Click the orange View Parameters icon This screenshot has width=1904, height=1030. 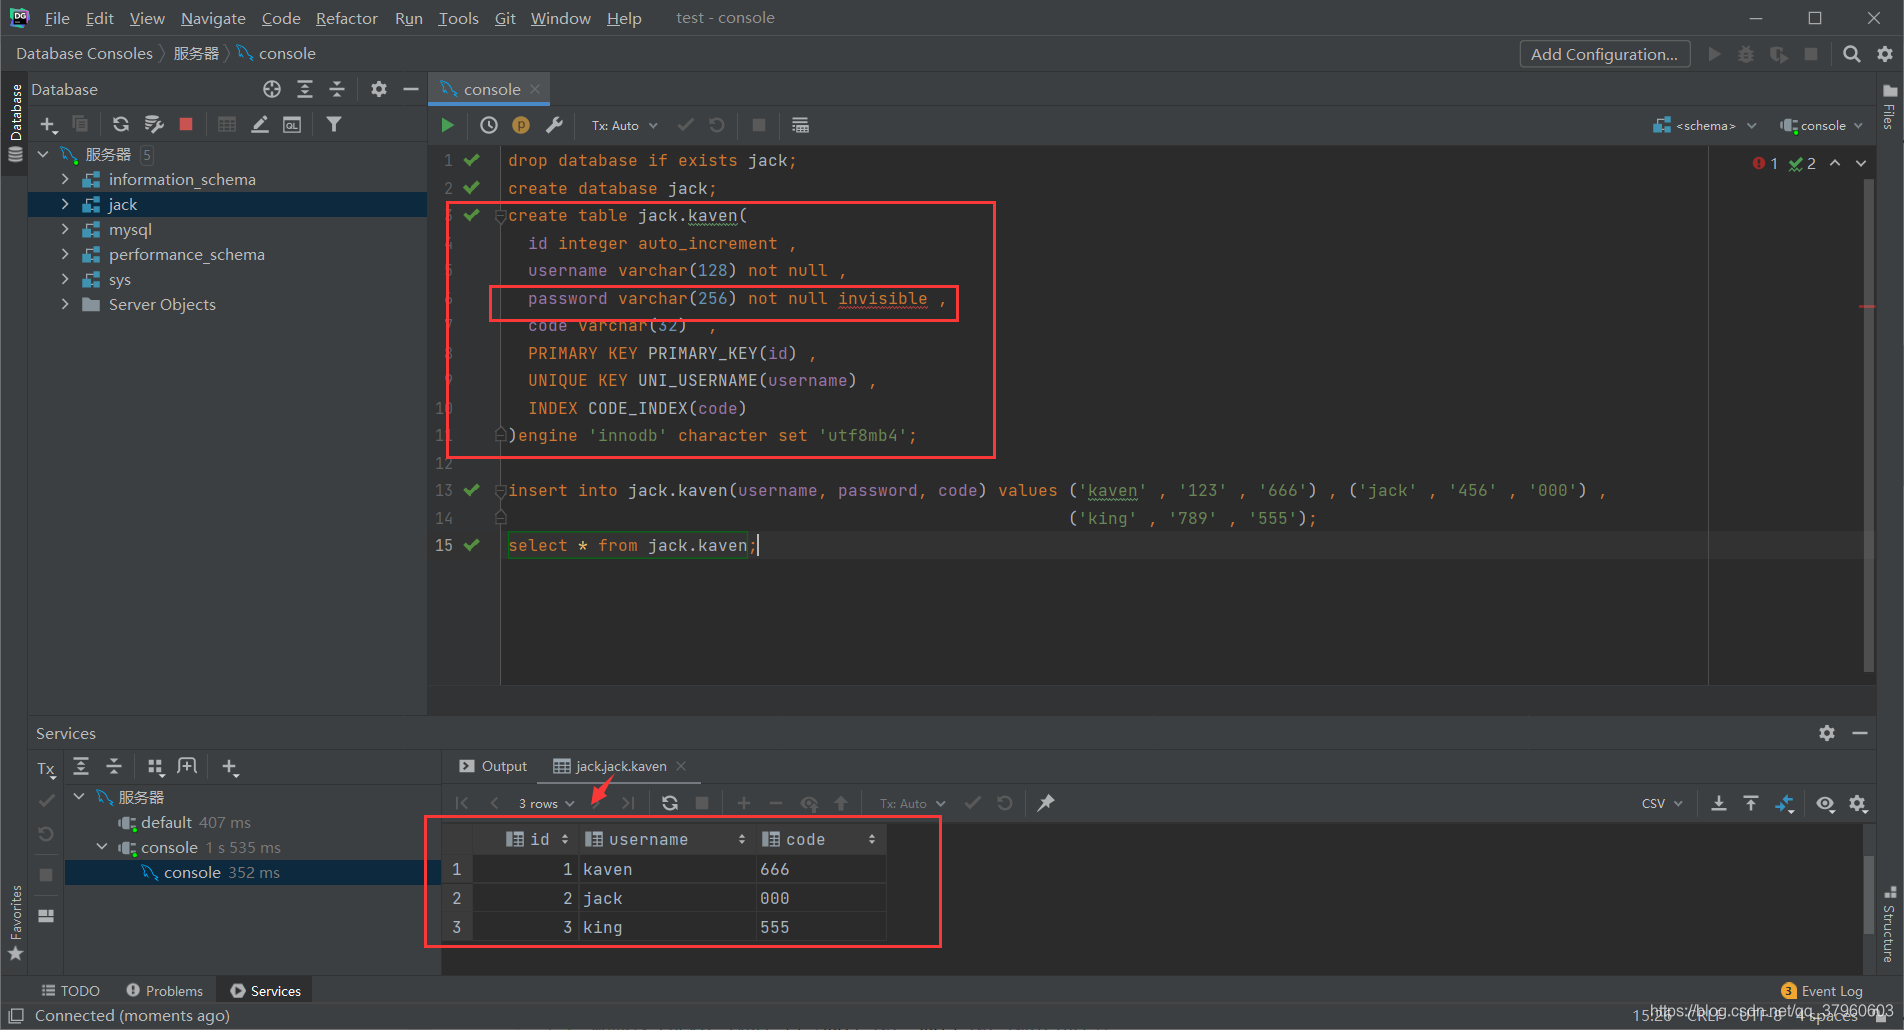[521, 125]
